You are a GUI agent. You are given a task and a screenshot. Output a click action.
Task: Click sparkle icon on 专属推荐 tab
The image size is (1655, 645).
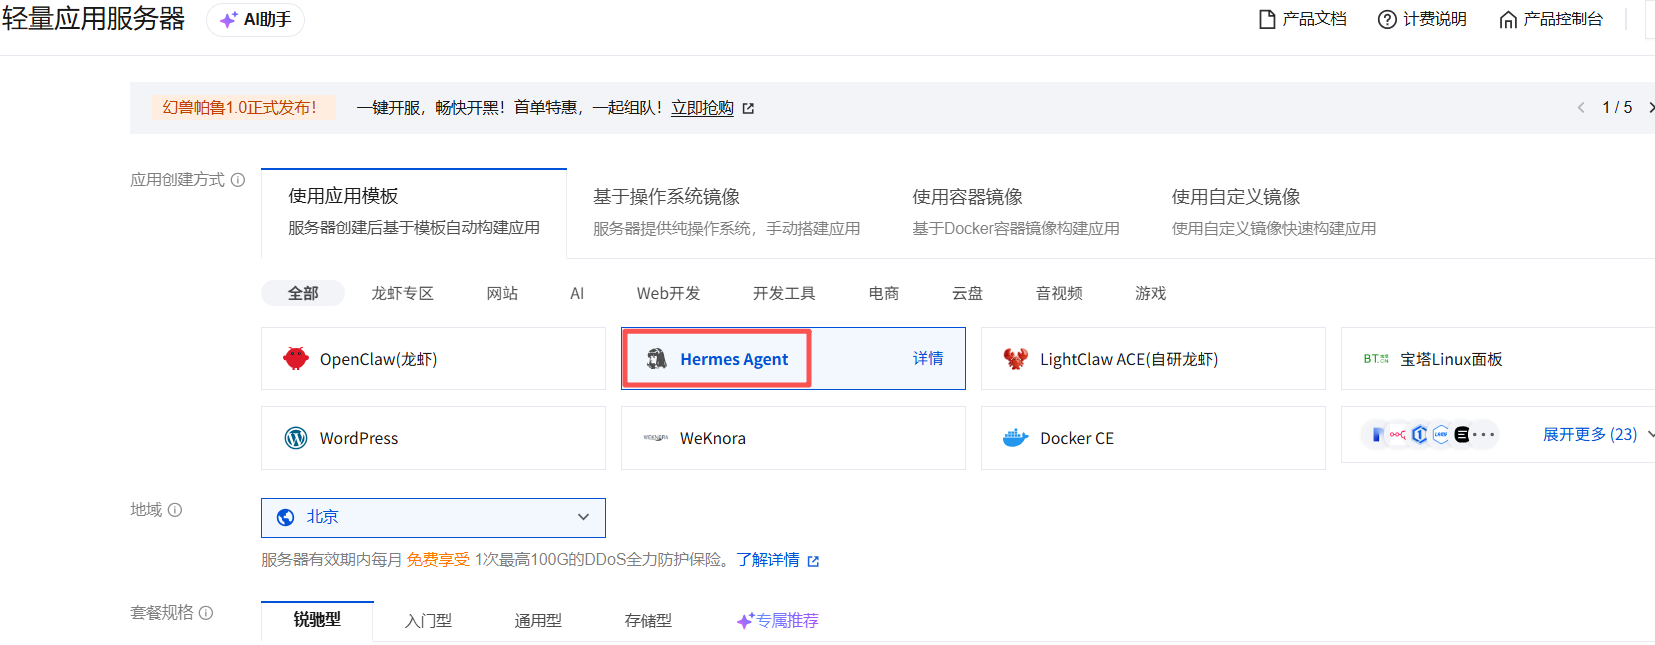click(745, 621)
